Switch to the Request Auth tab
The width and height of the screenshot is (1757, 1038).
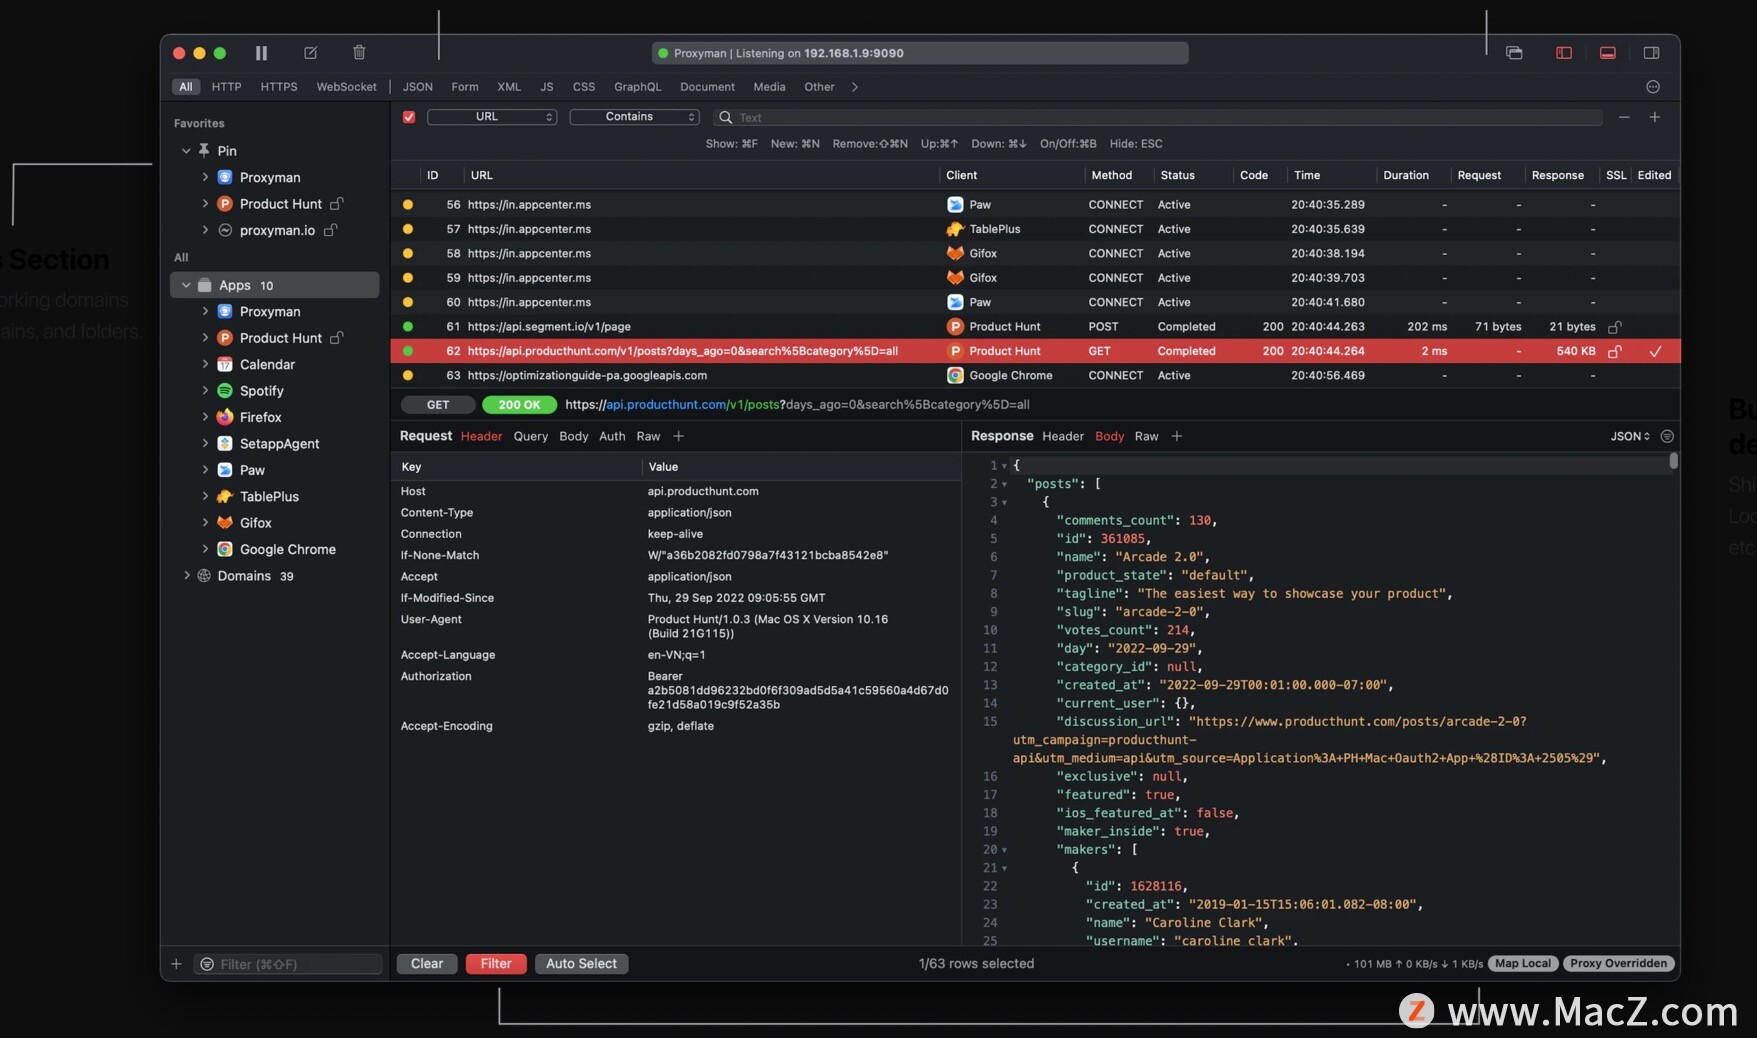click(612, 436)
